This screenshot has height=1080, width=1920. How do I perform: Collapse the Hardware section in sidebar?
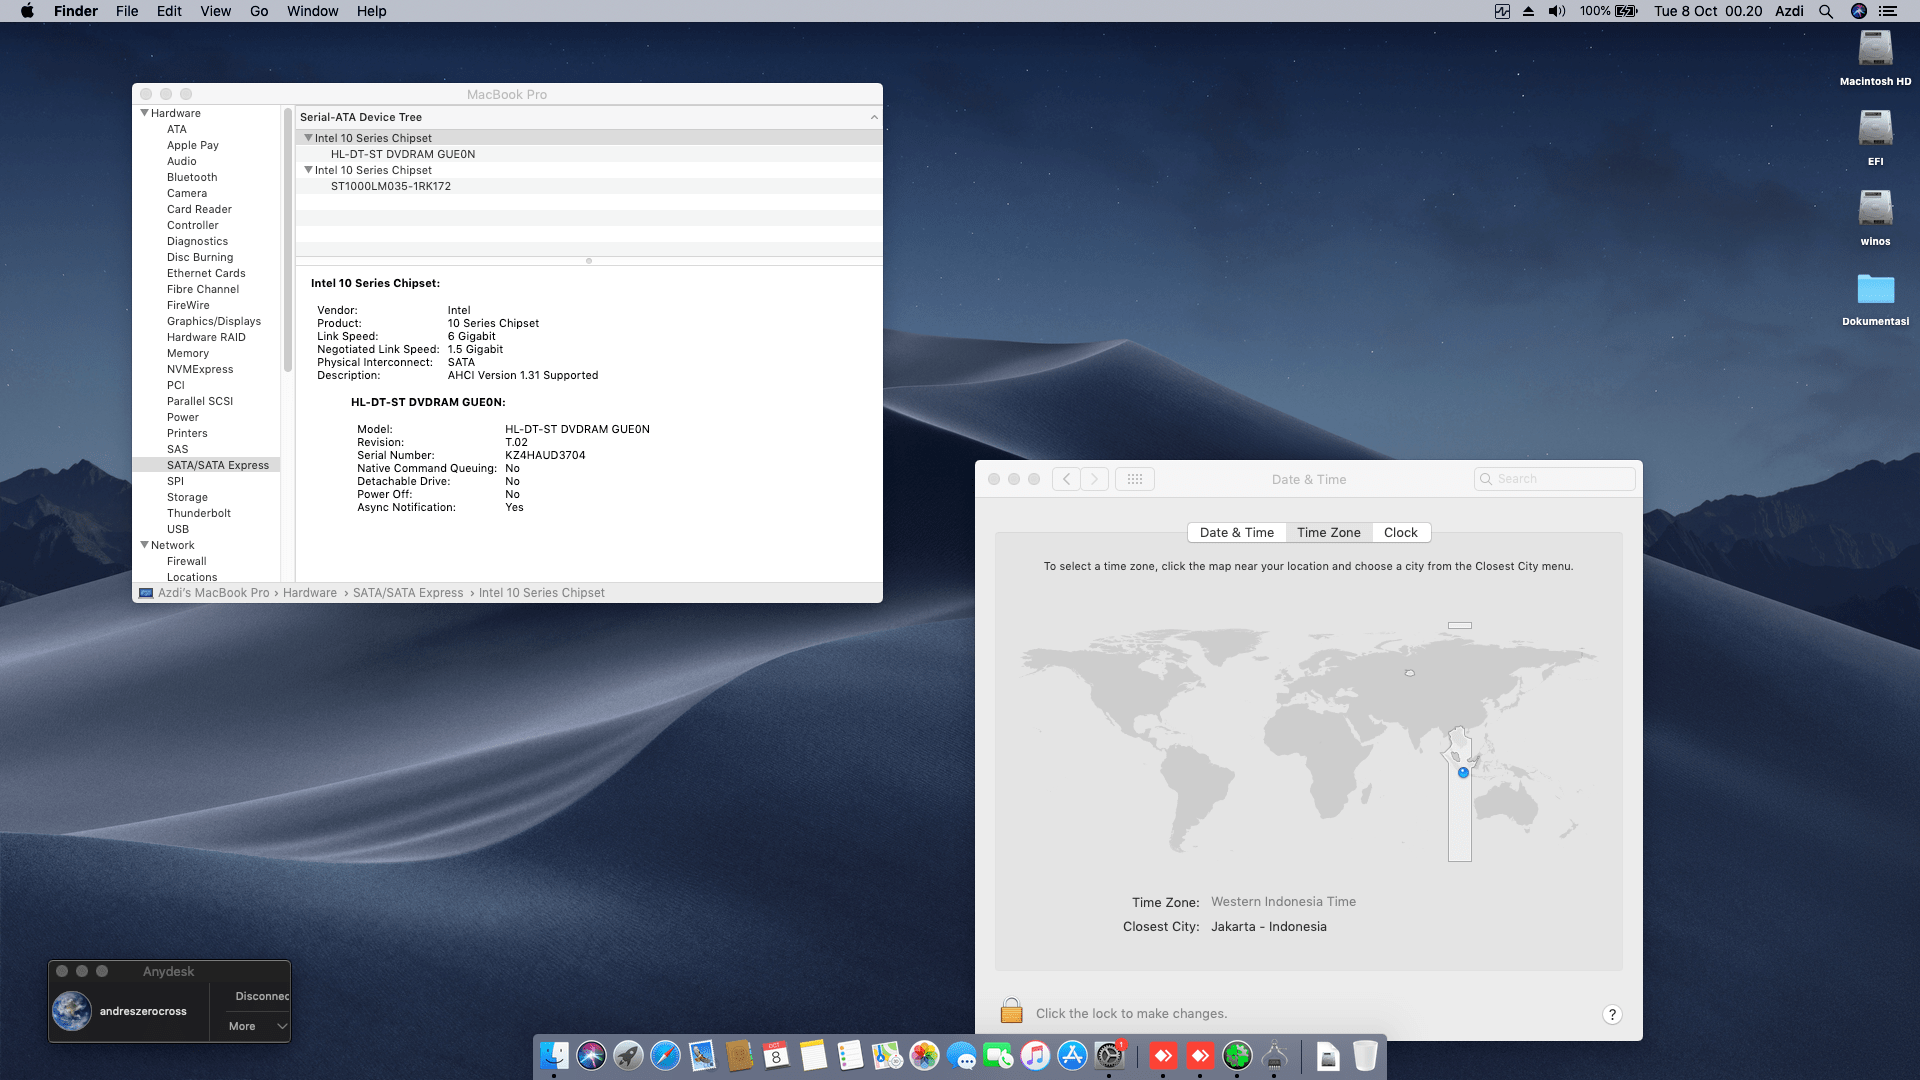coord(145,113)
